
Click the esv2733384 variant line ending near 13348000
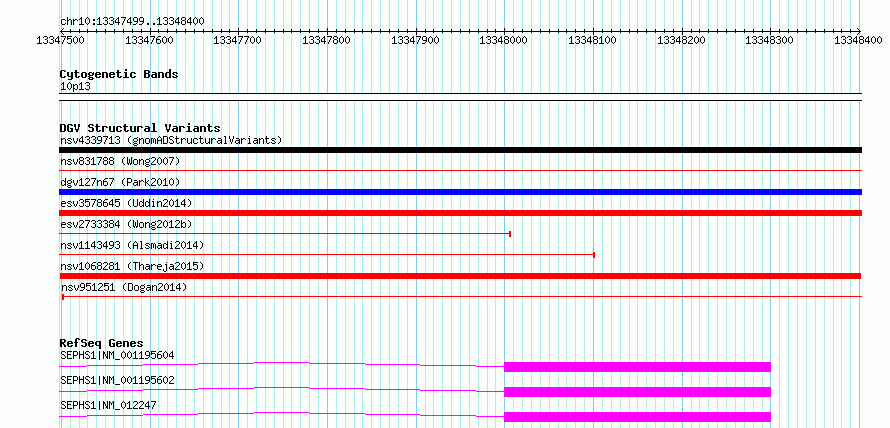[285, 233]
